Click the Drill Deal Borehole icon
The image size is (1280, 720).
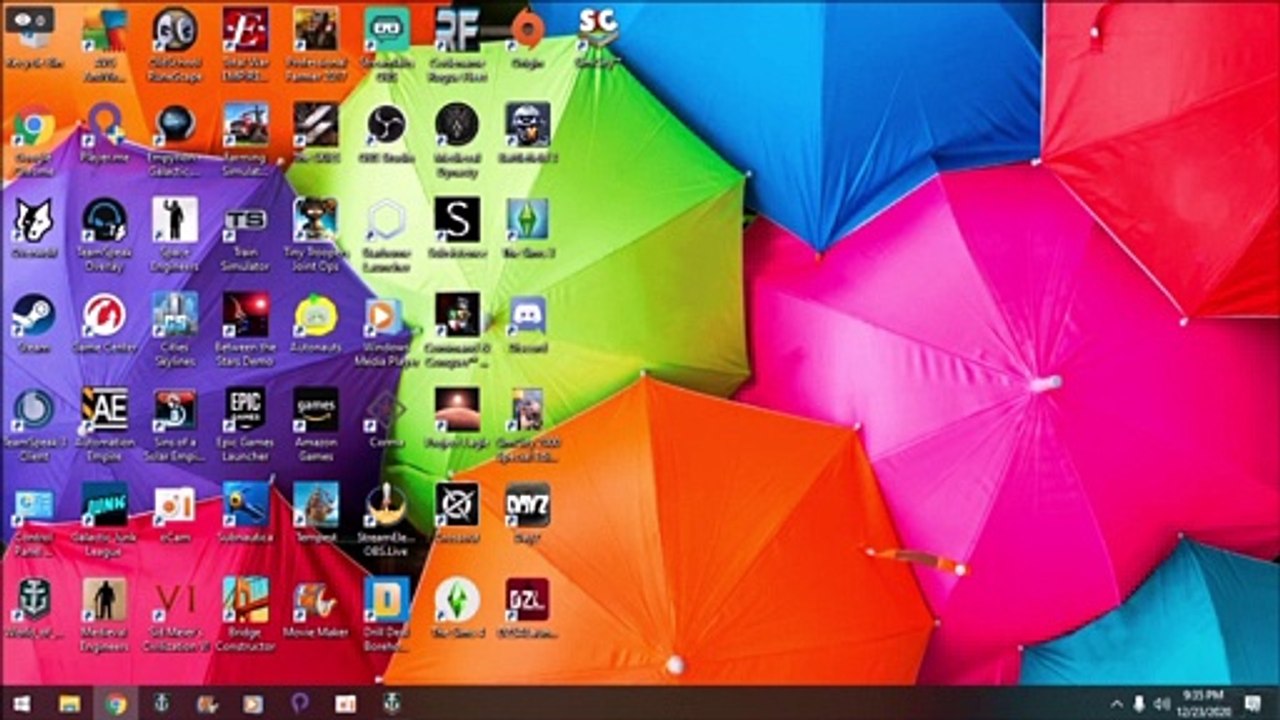pos(386,615)
